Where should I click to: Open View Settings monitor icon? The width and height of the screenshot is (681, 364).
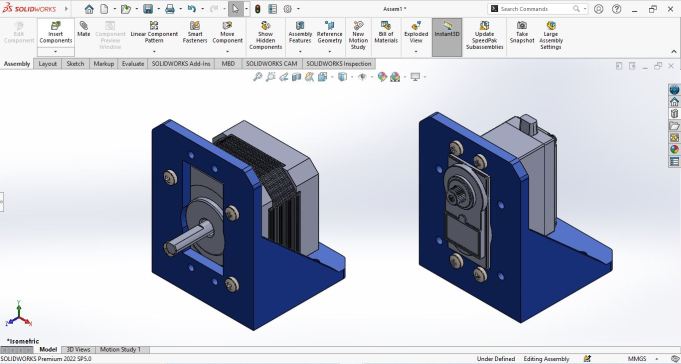(415, 77)
